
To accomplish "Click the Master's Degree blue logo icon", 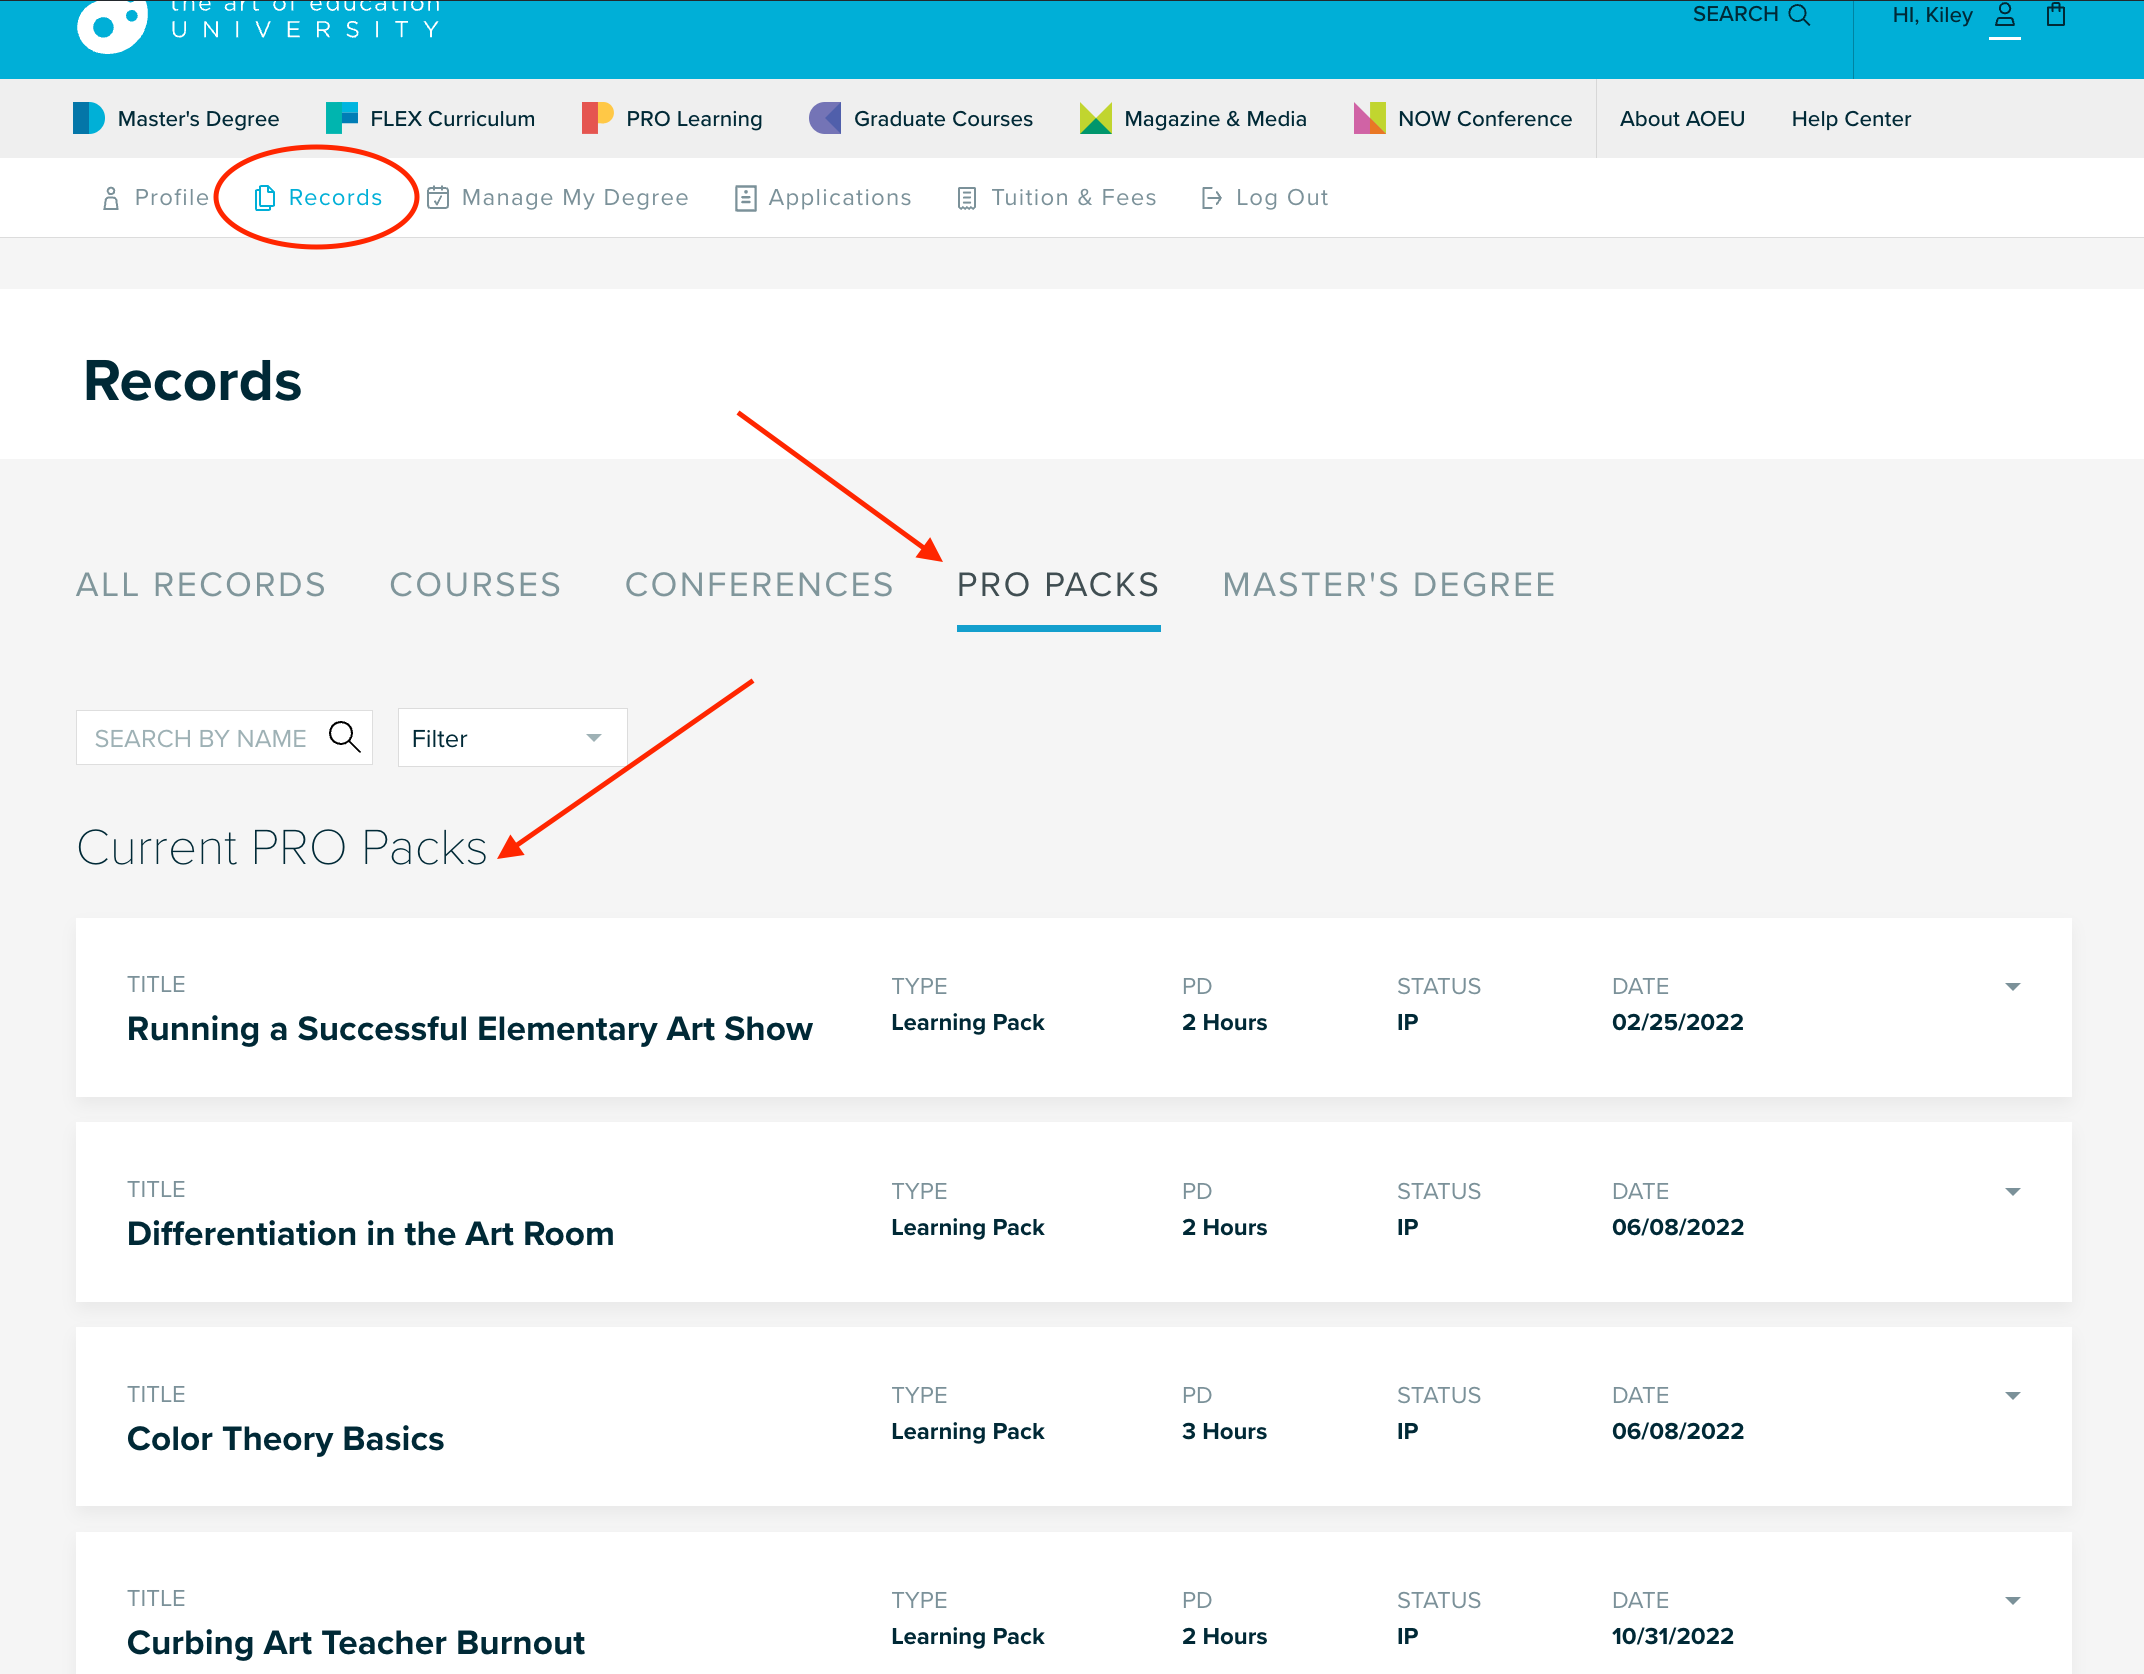I will (88, 118).
